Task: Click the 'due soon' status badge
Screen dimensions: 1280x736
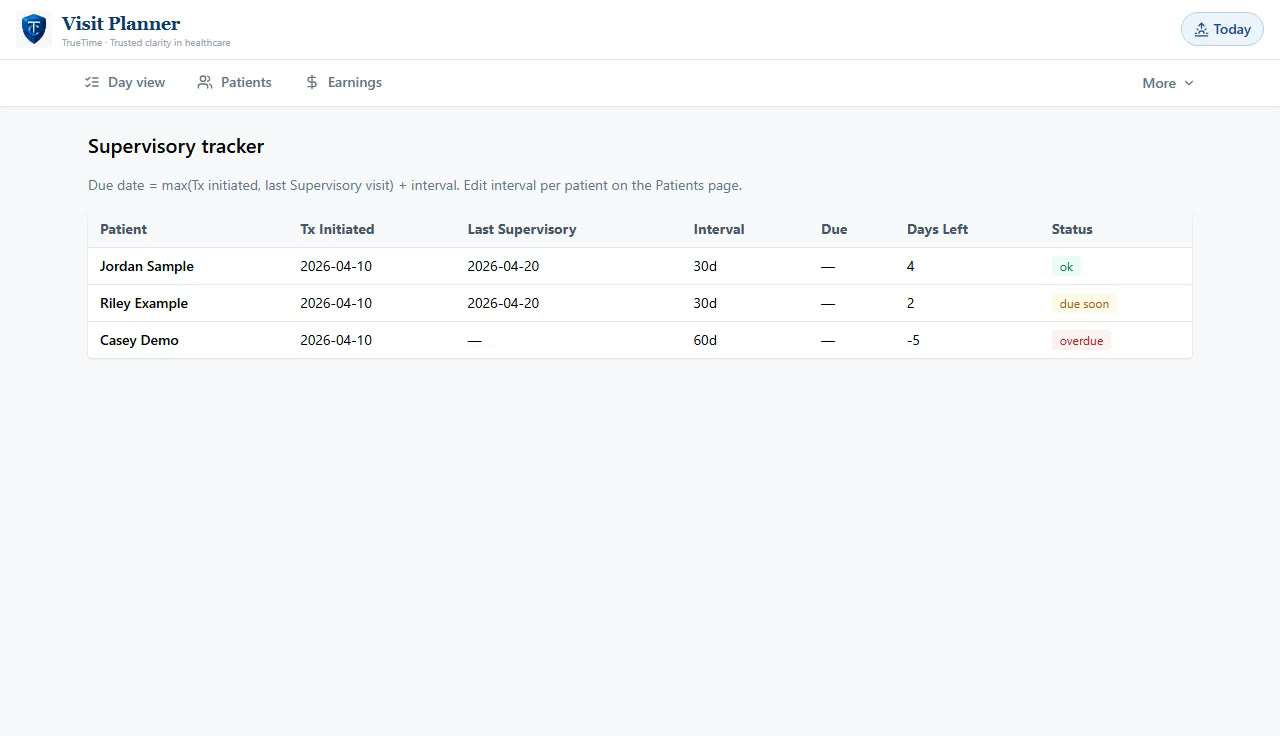Action: click(1084, 304)
